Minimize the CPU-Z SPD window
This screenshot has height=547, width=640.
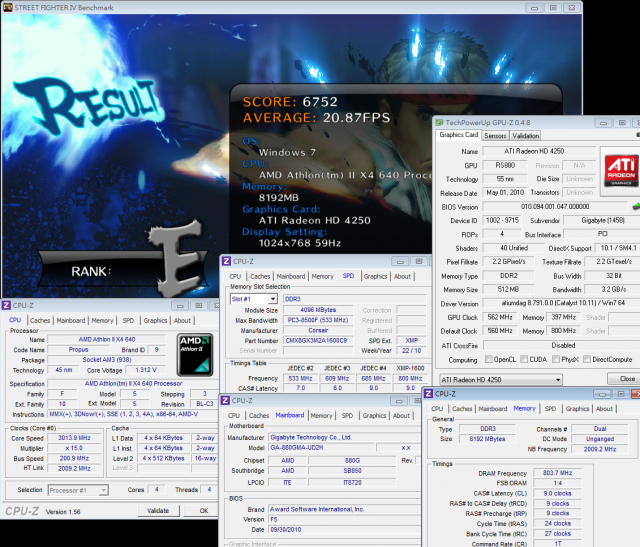point(400,262)
